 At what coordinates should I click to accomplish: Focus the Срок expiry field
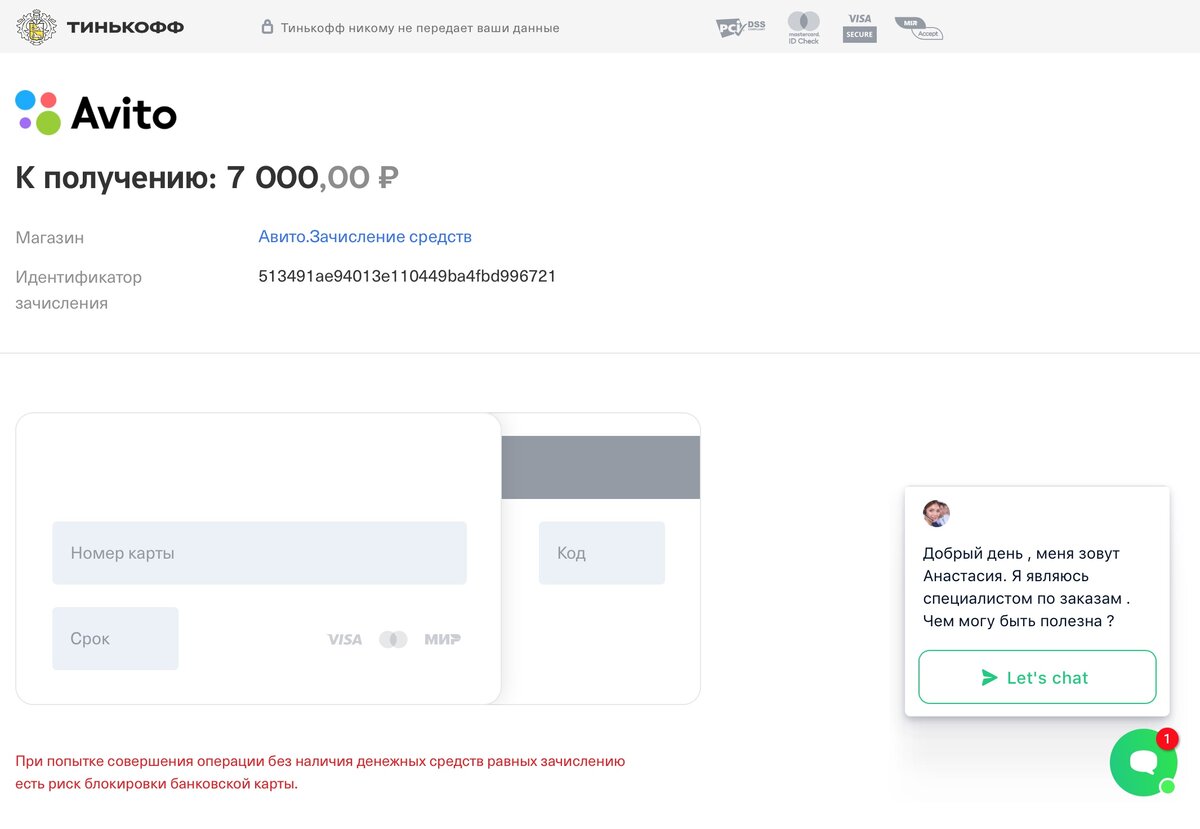(115, 639)
